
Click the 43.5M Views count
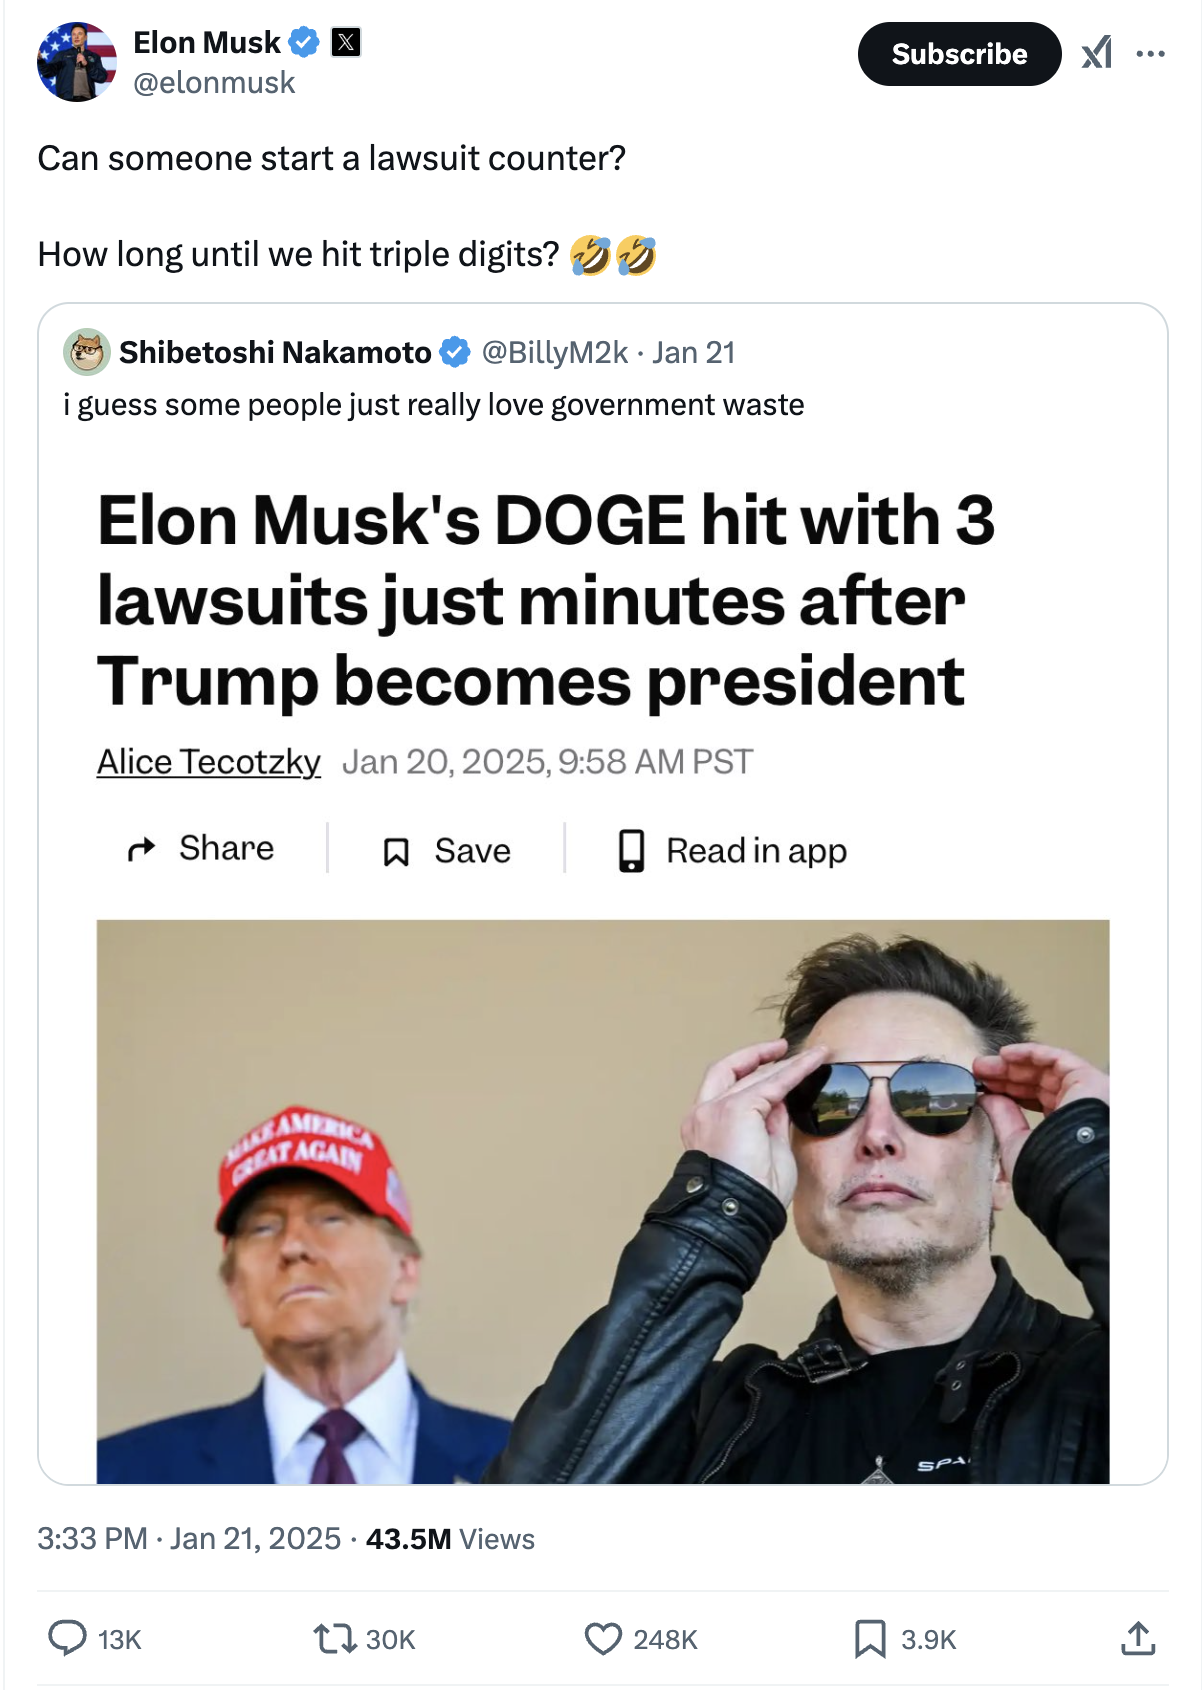point(449,1538)
